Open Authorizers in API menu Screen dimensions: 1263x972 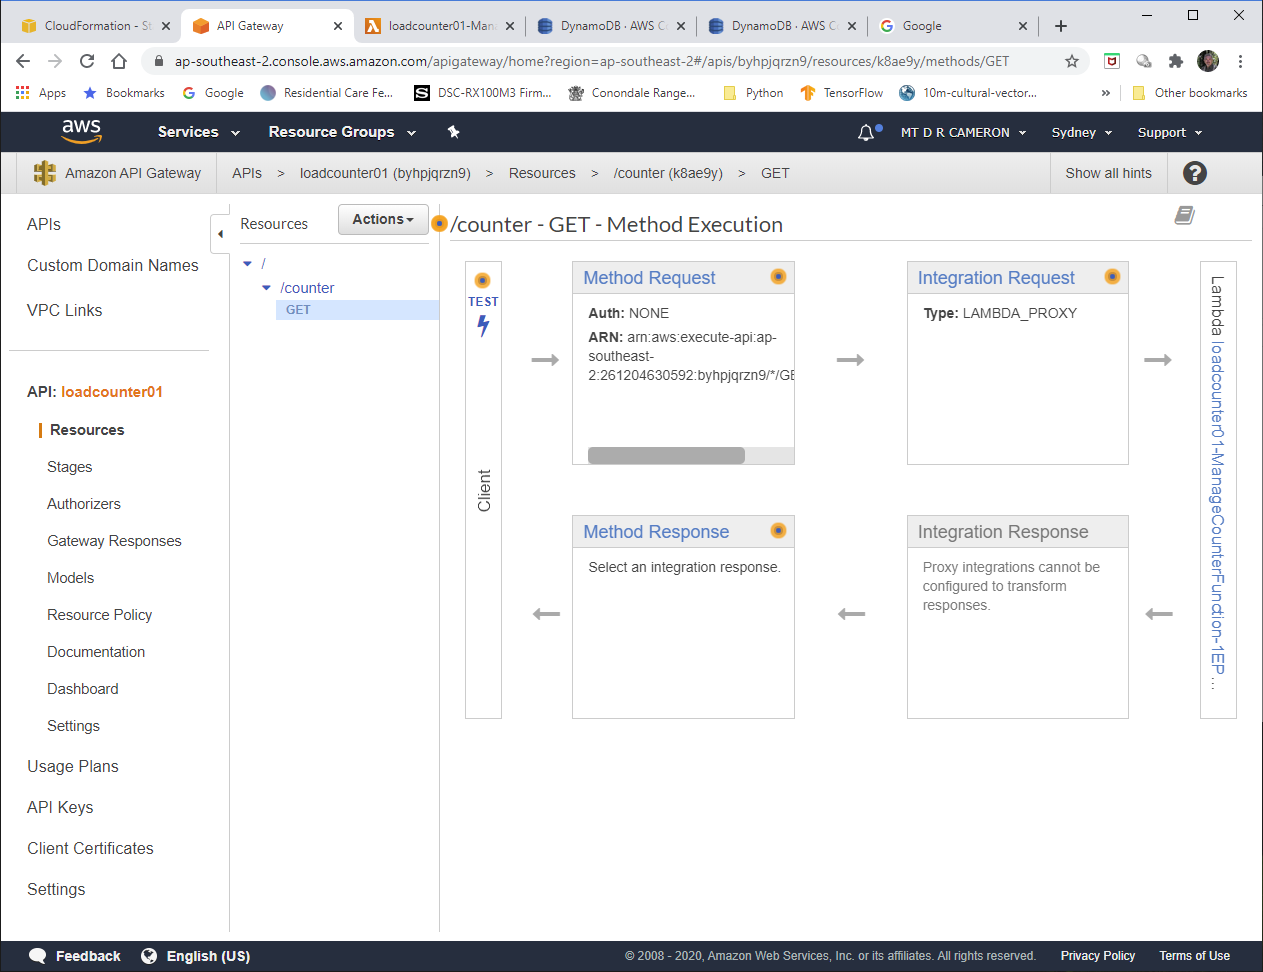84,504
